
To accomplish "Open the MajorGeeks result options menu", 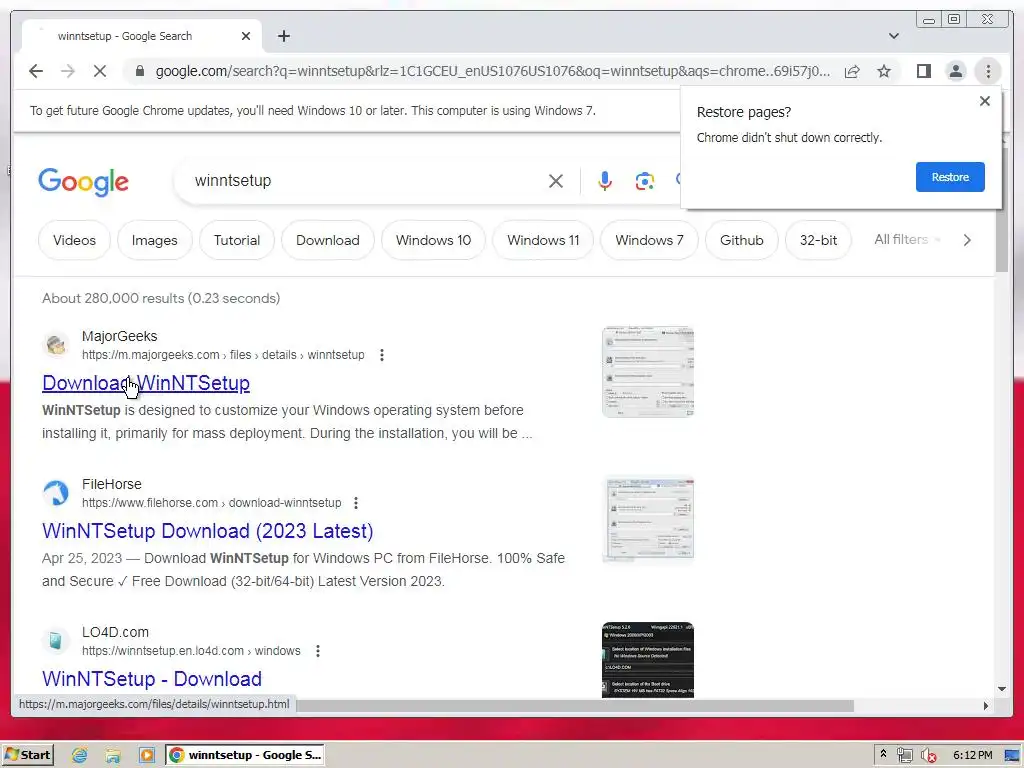I will (382, 355).
